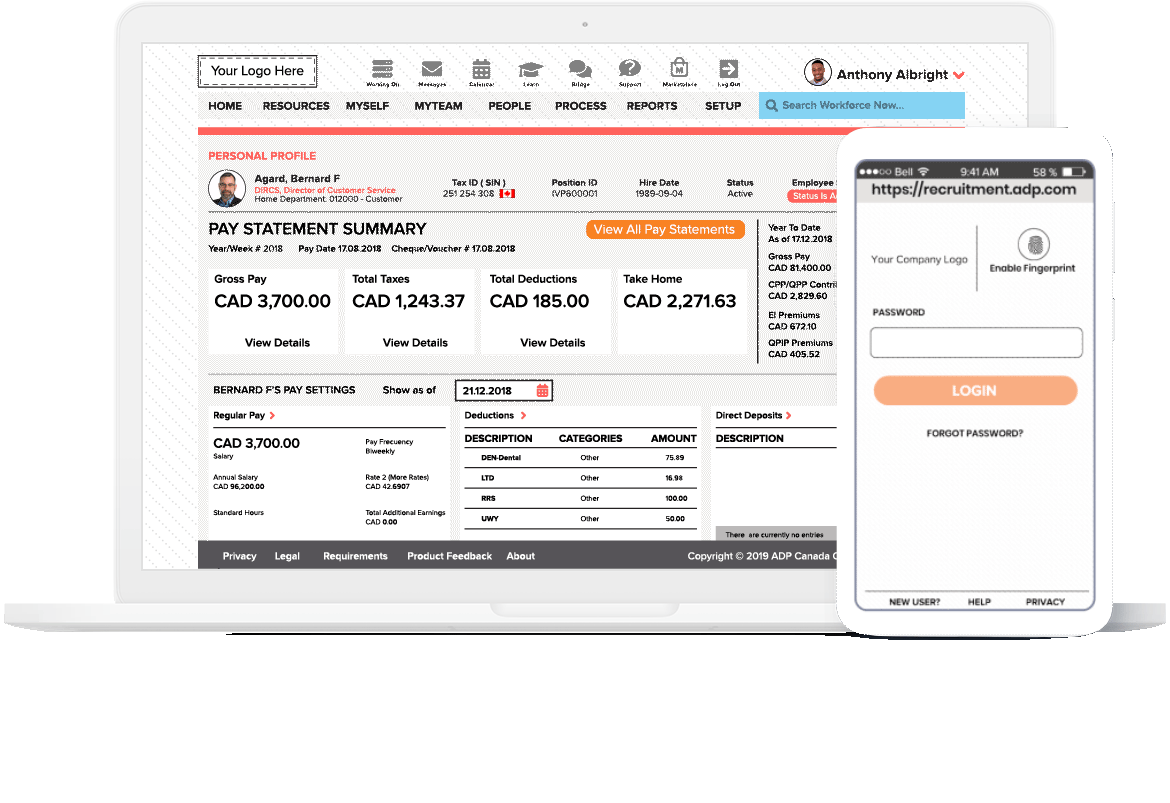Open the REPORTS menu

click(x=652, y=106)
